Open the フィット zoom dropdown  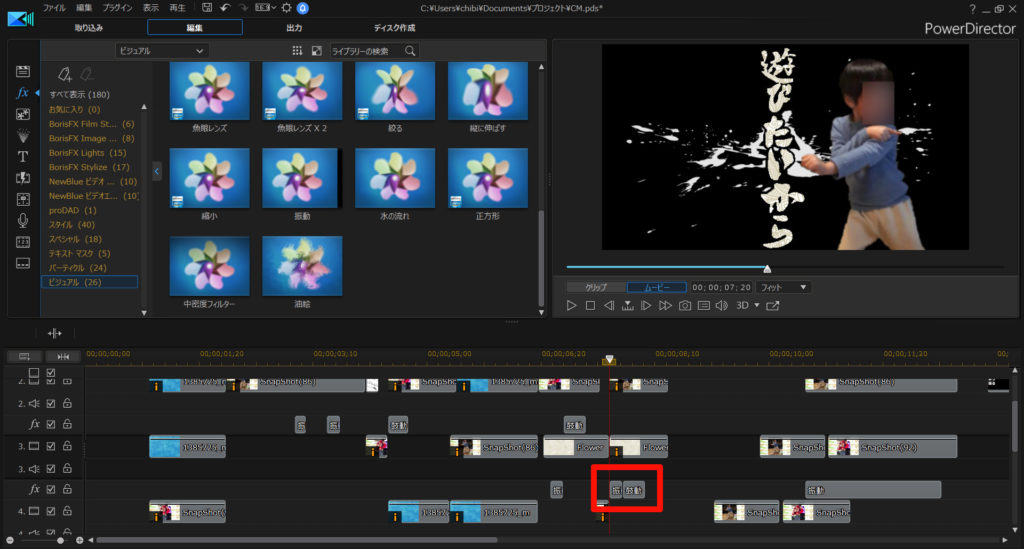784,287
